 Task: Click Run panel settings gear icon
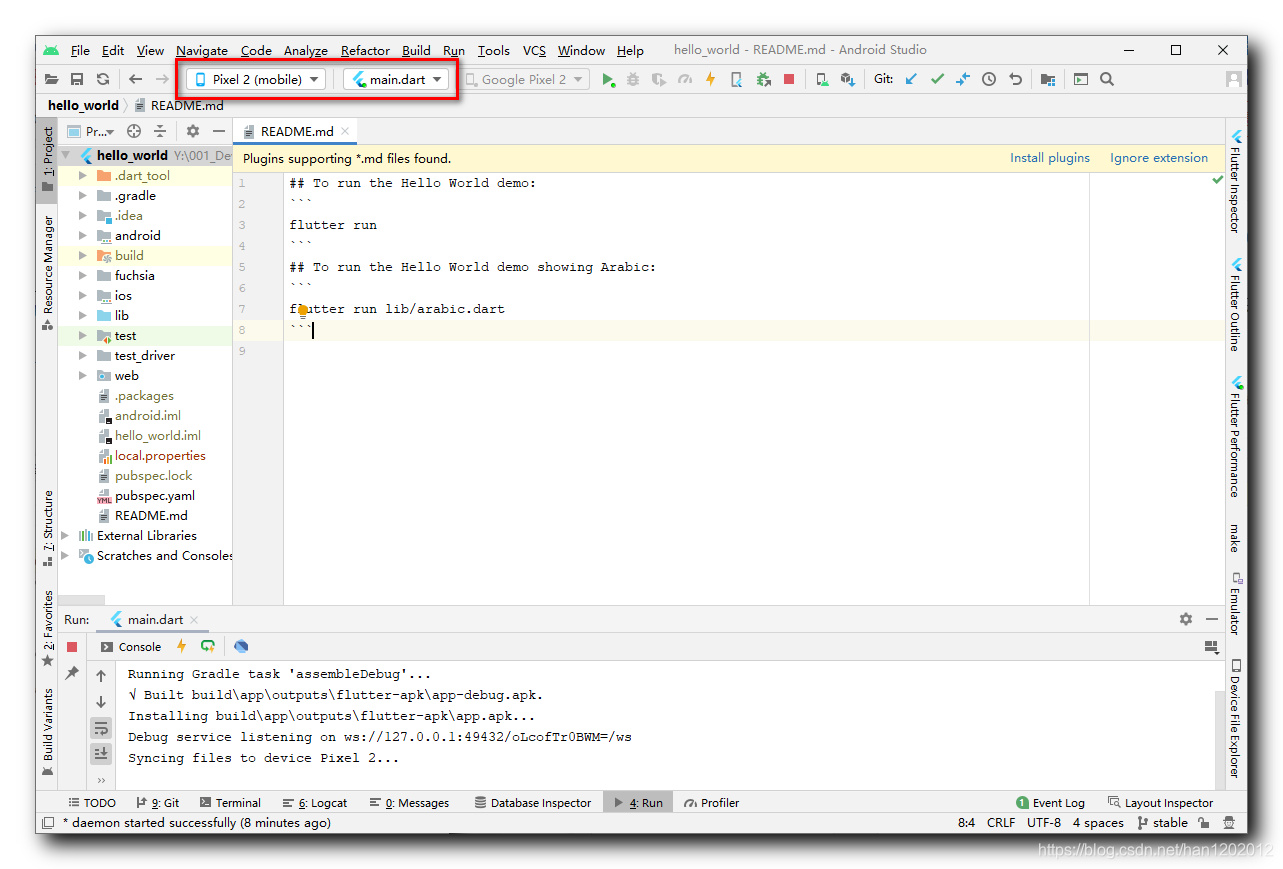click(x=1186, y=619)
